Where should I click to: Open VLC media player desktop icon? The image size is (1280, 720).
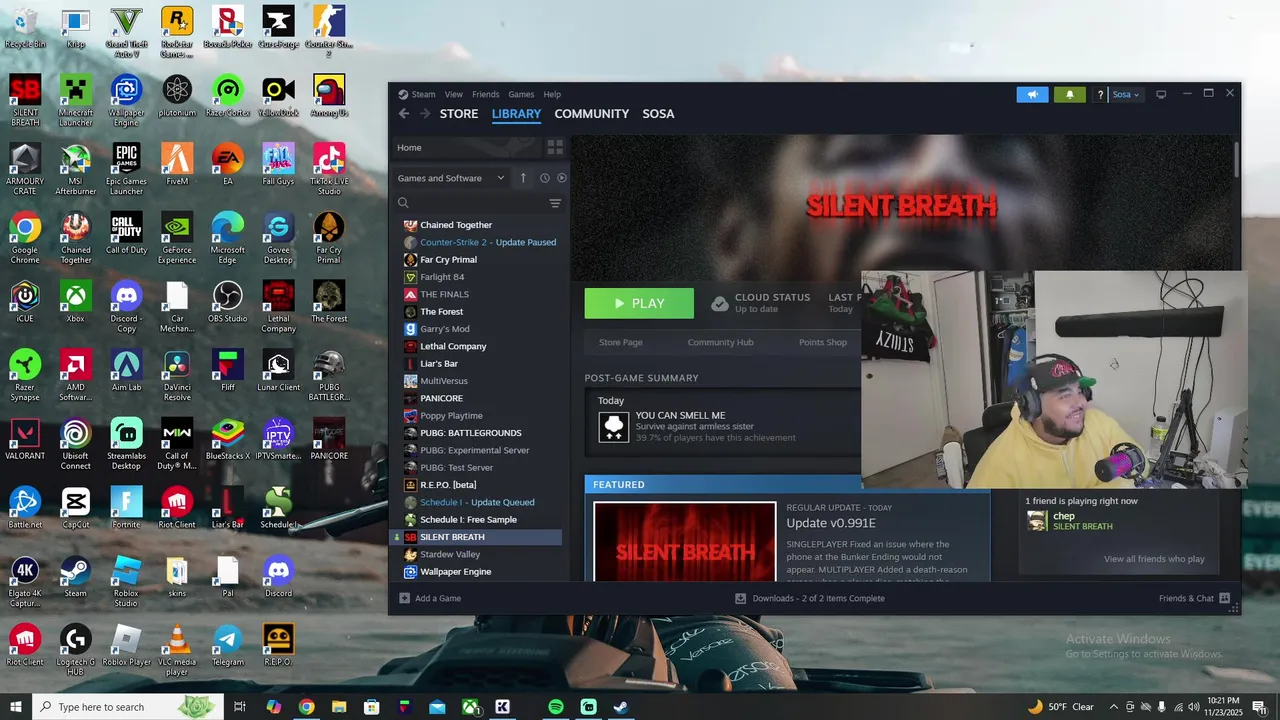click(177, 650)
